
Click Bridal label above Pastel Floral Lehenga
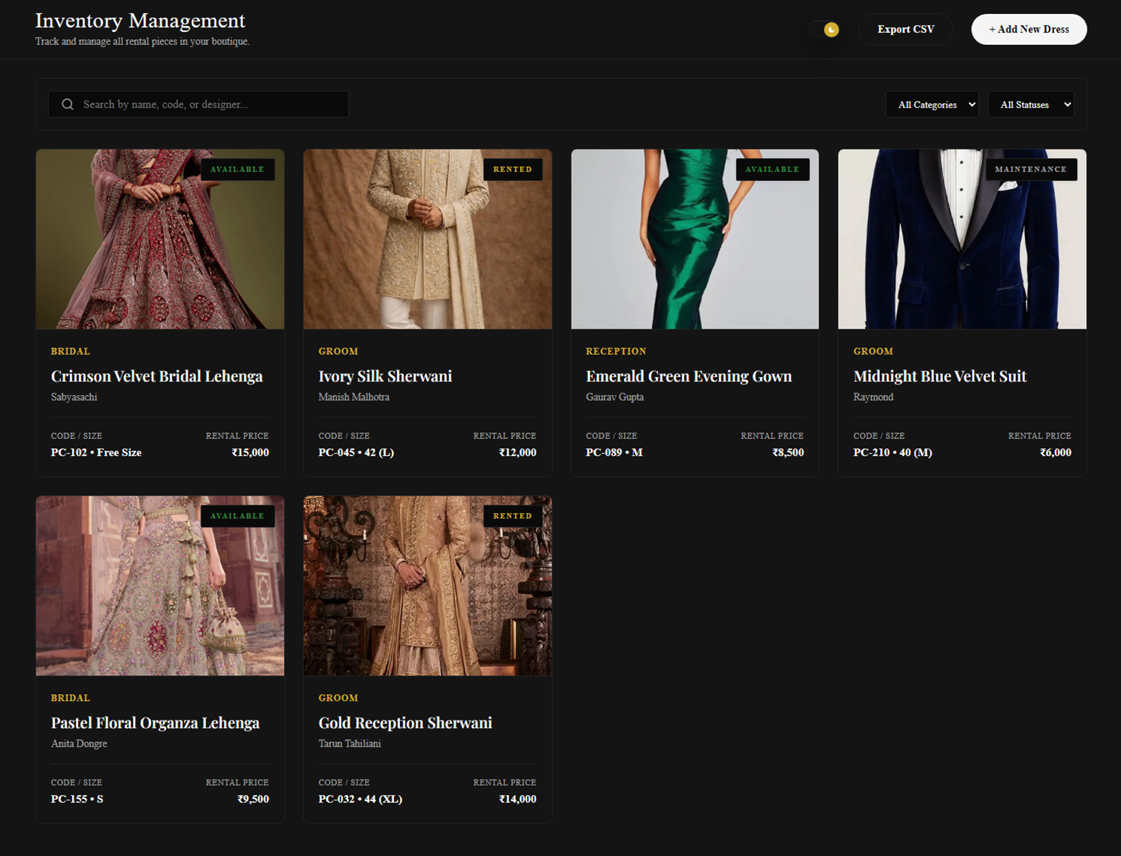click(70, 698)
